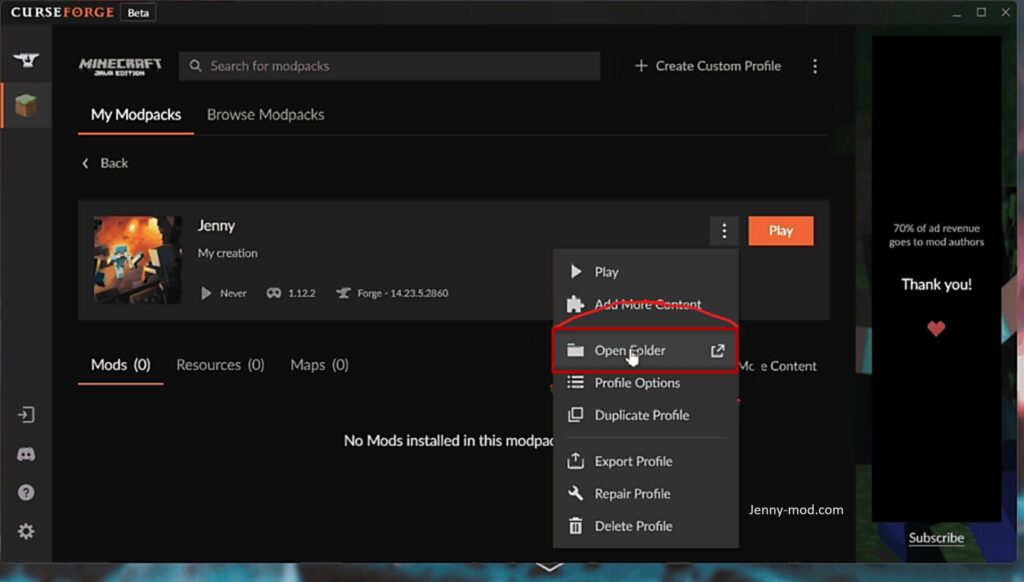Click the heart icon in the ad panel
This screenshot has width=1024, height=582.
tap(936, 329)
